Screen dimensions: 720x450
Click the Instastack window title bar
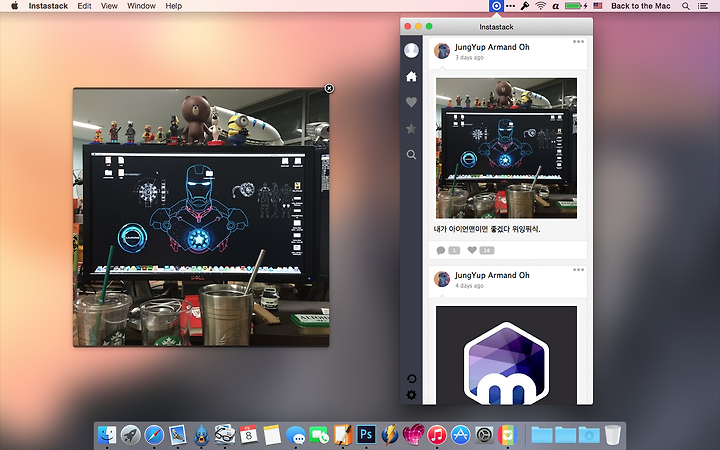(496, 27)
